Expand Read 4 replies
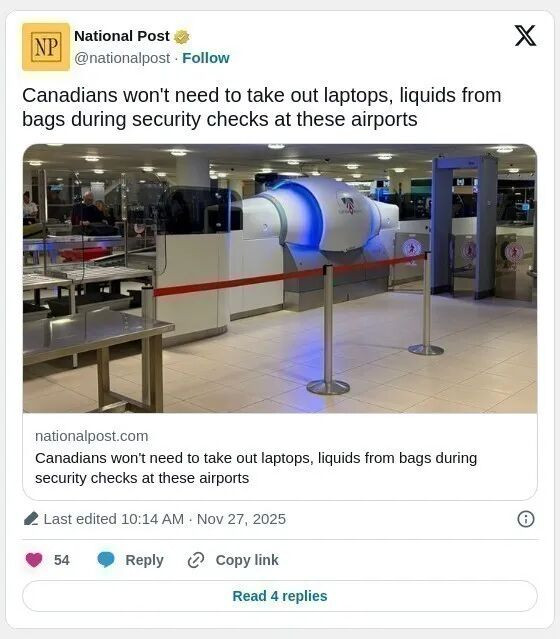The height and width of the screenshot is (639, 560). 280,596
